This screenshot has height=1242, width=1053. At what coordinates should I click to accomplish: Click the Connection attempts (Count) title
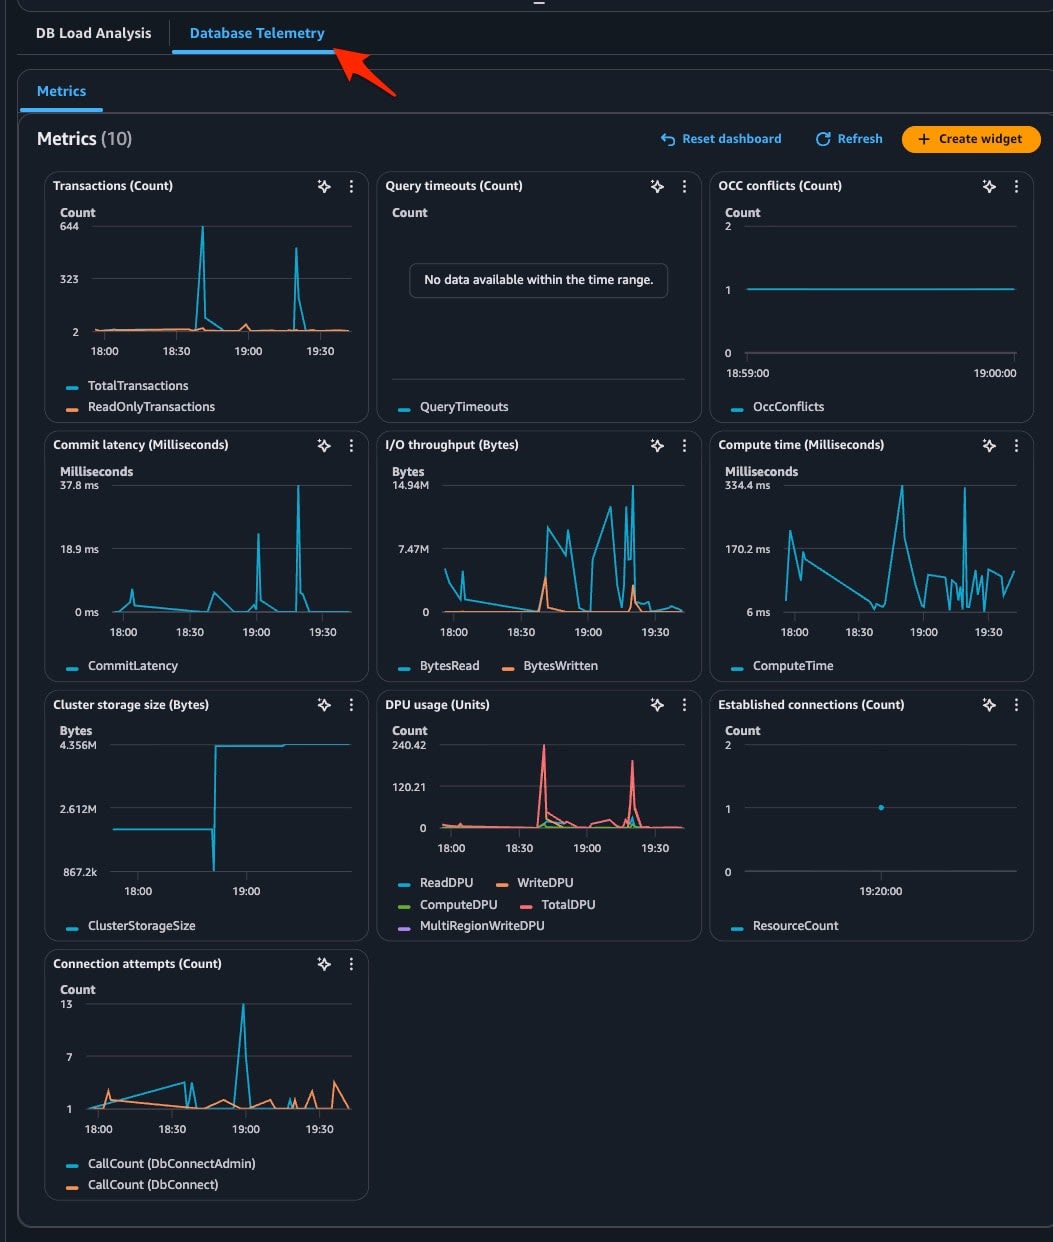137,964
